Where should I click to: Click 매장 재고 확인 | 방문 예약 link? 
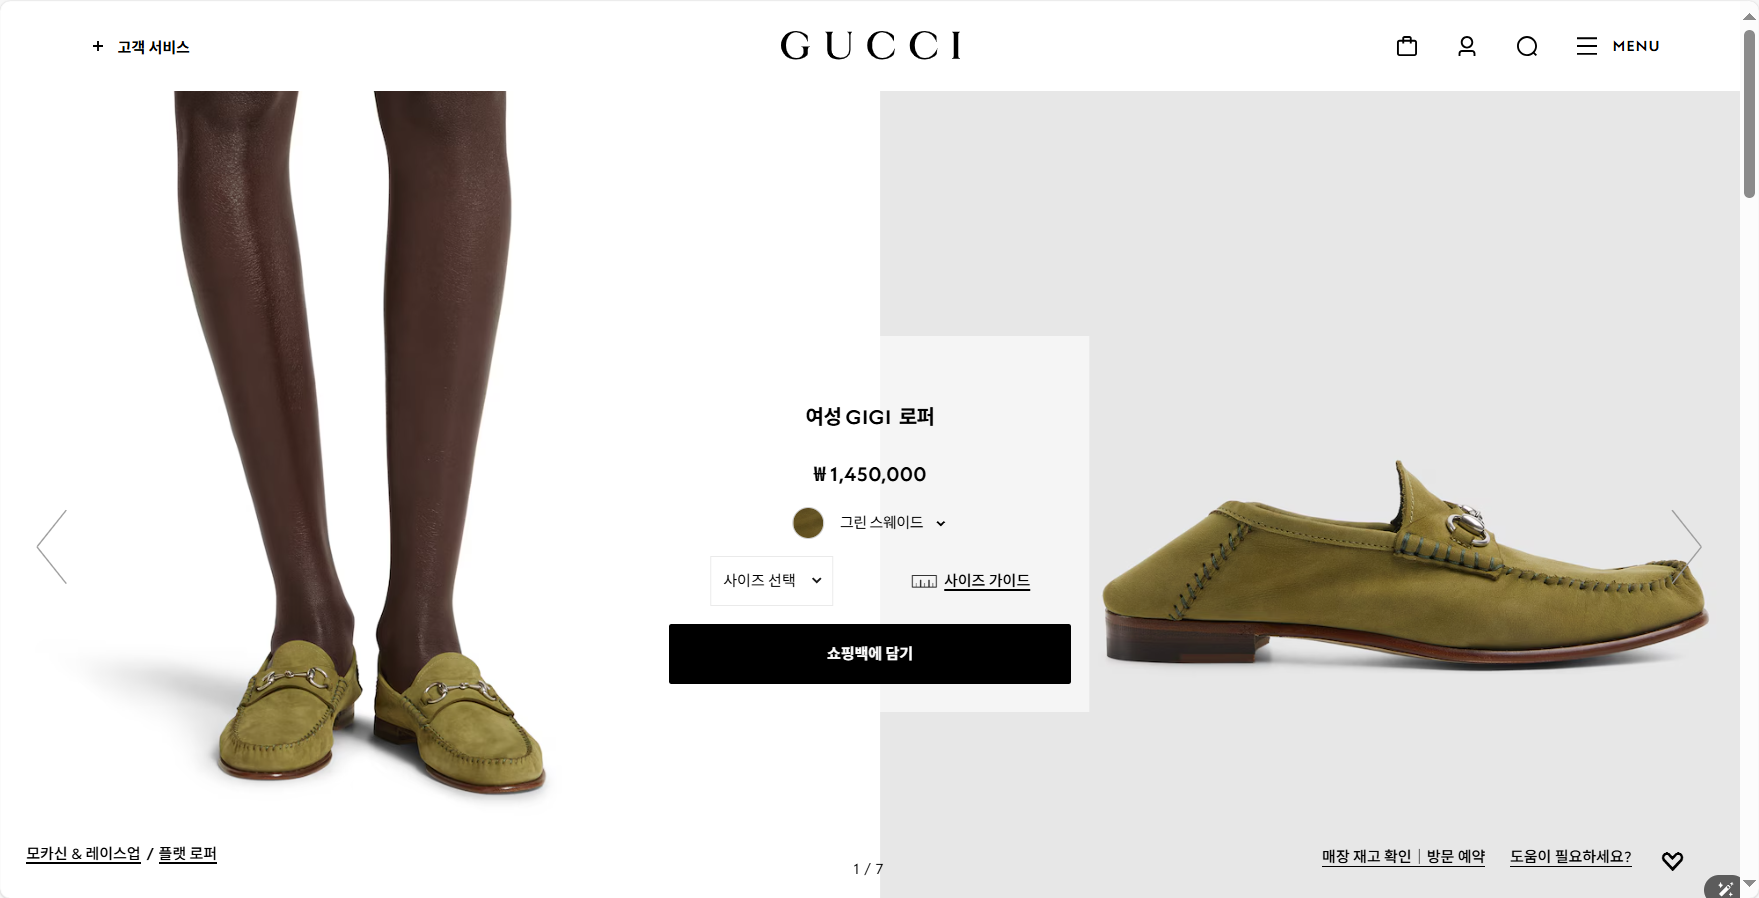1403,856
